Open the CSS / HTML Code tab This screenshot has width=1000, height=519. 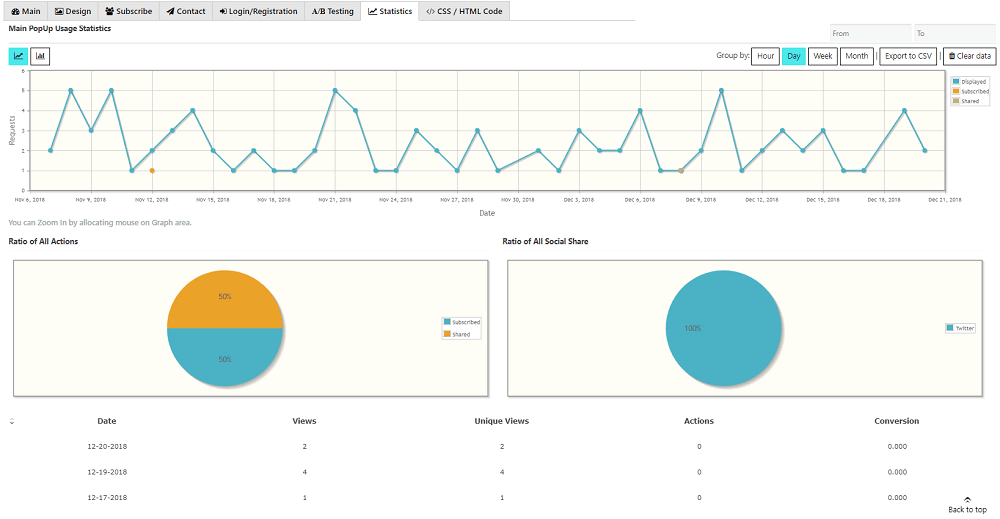pos(466,11)
